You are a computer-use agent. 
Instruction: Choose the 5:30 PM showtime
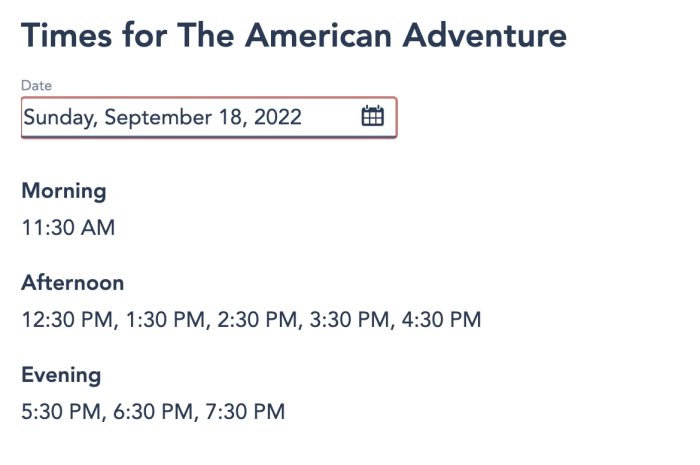(61, 411)
